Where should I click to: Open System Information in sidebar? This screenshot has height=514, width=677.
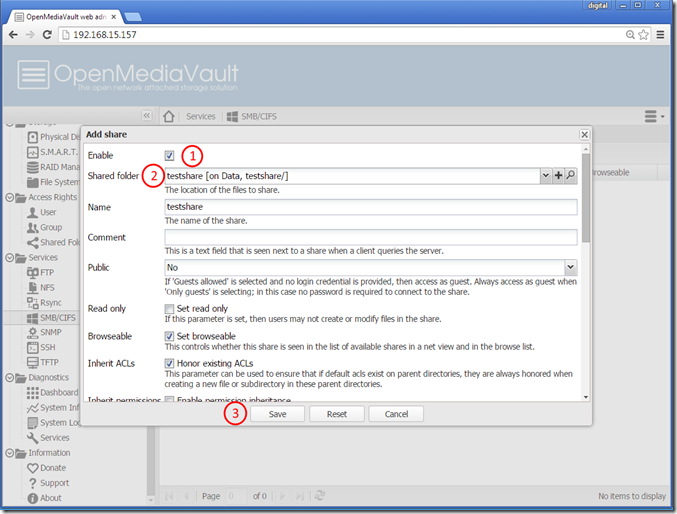coord(54,408)
